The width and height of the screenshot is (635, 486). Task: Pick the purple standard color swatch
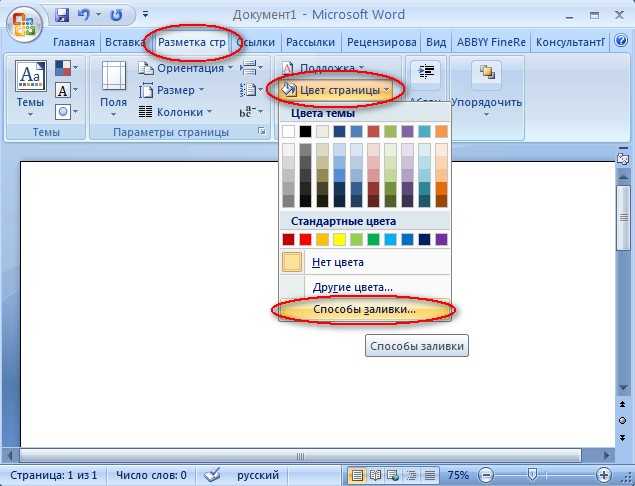(x=441, y=239)
